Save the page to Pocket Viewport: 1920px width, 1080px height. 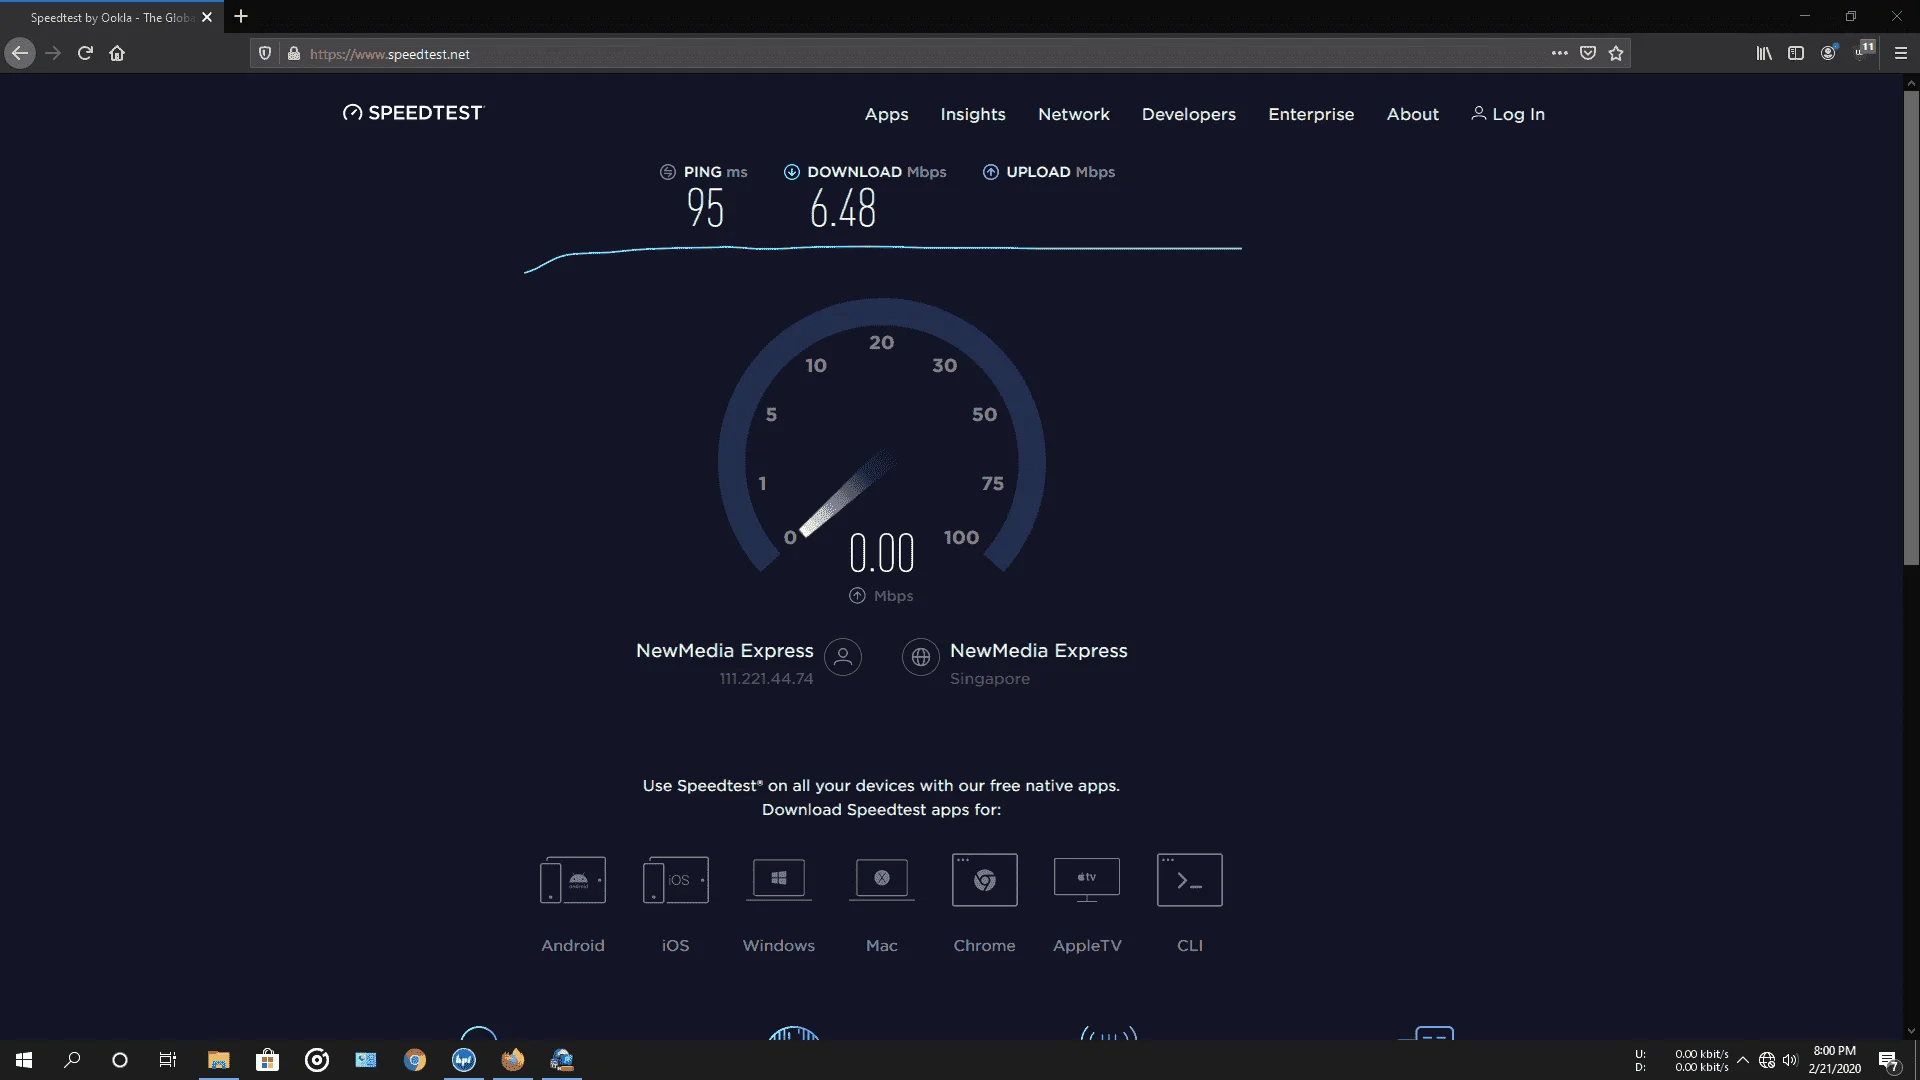coord(1588,53)
